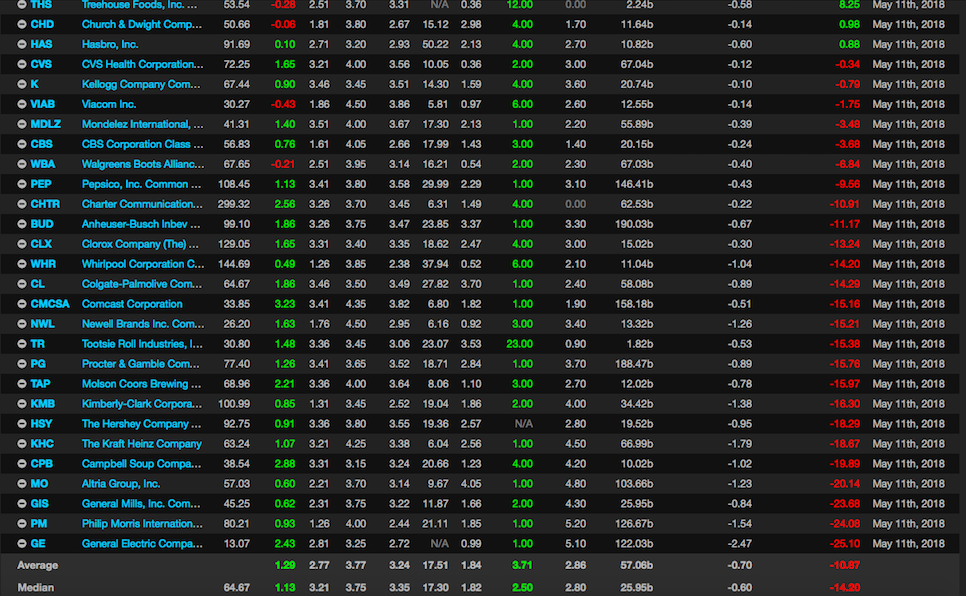Open Hasbro, Inc. company link

[x=110, y=44]
